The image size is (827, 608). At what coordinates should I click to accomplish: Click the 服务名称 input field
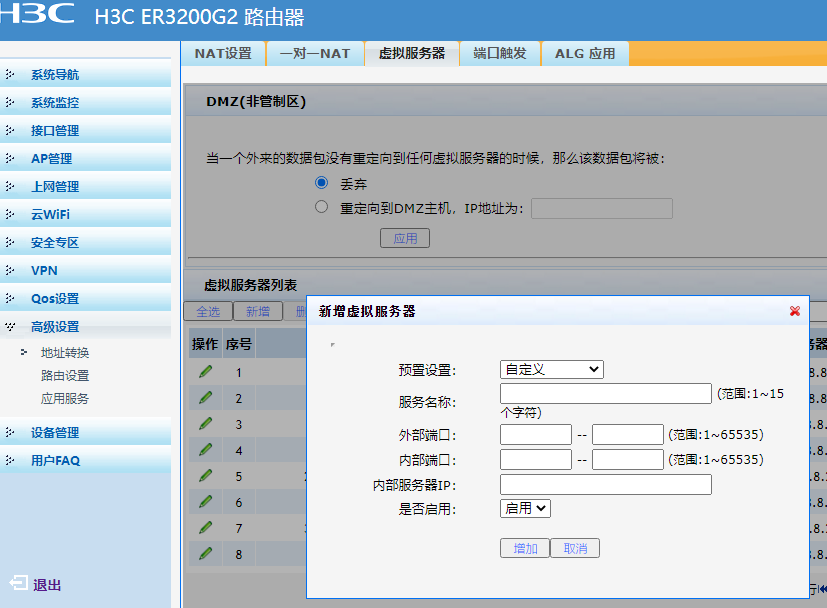[x=605, y=393]
